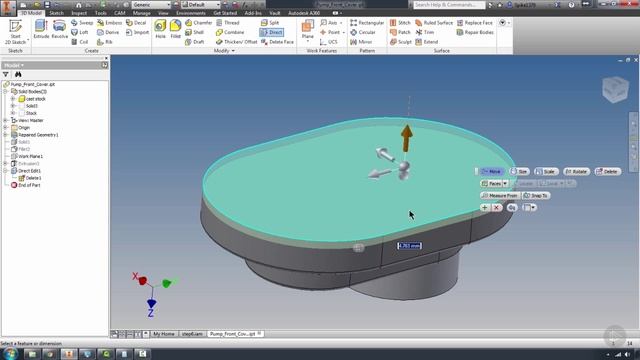Switch to the My Home document tab
The image size is (640, 360).
click(164, 334)
